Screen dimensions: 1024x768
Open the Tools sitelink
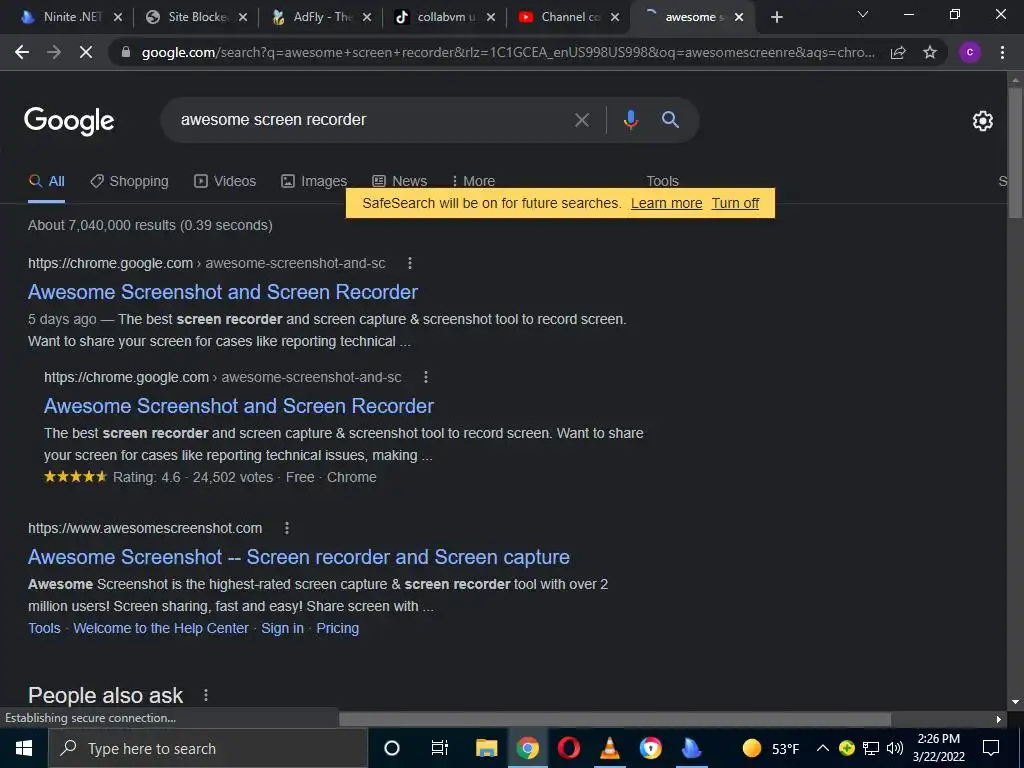coord(44,628)
